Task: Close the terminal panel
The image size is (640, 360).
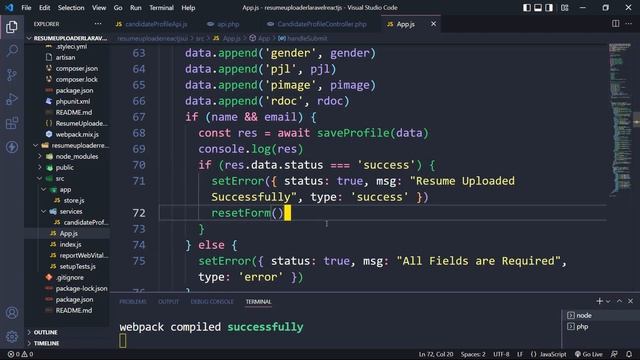Action: (x=631, y=301)
